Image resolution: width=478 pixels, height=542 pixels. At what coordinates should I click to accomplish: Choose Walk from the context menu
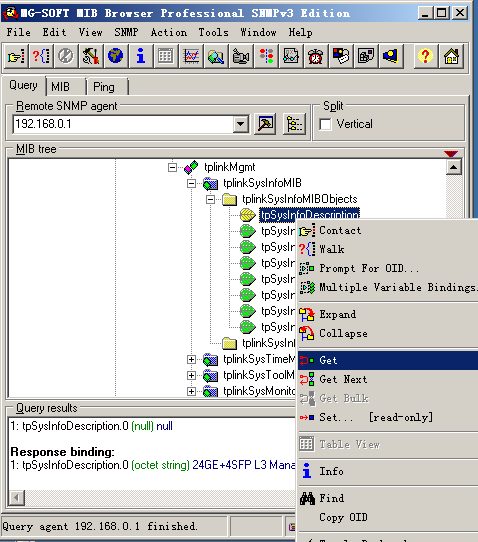pos(388,249)
